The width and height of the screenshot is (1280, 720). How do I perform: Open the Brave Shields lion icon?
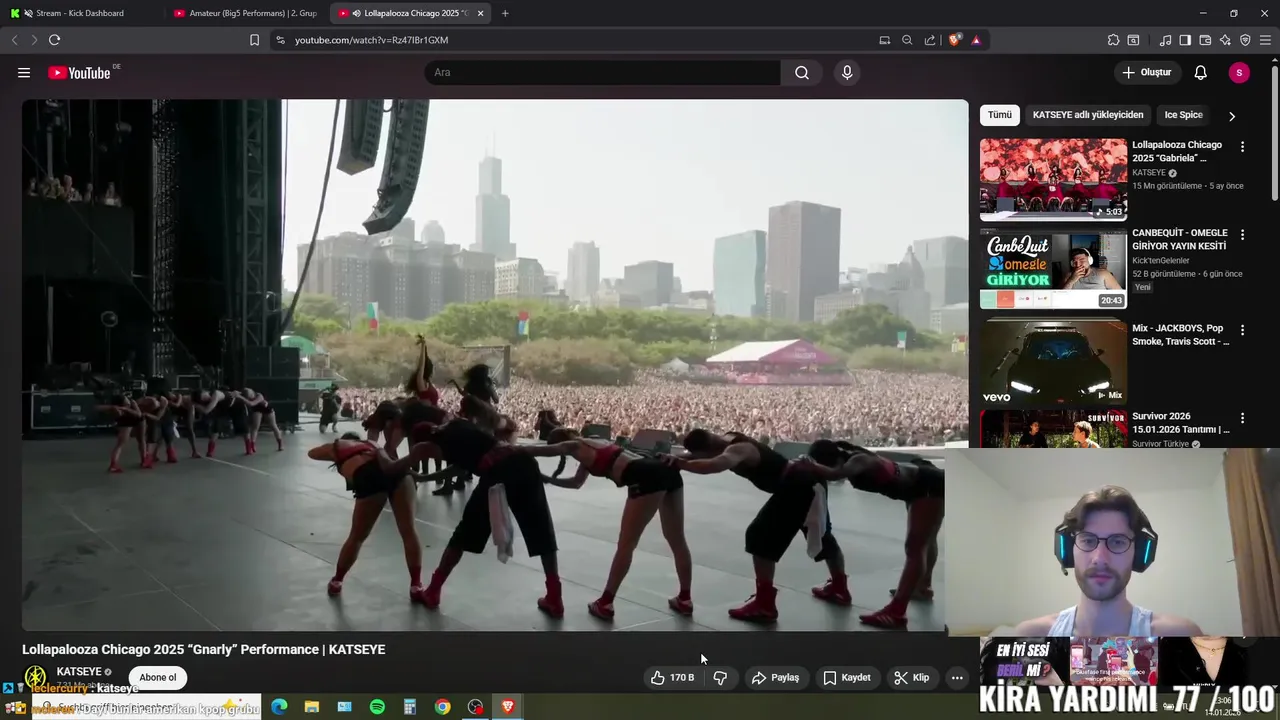(x=955, y=40)
